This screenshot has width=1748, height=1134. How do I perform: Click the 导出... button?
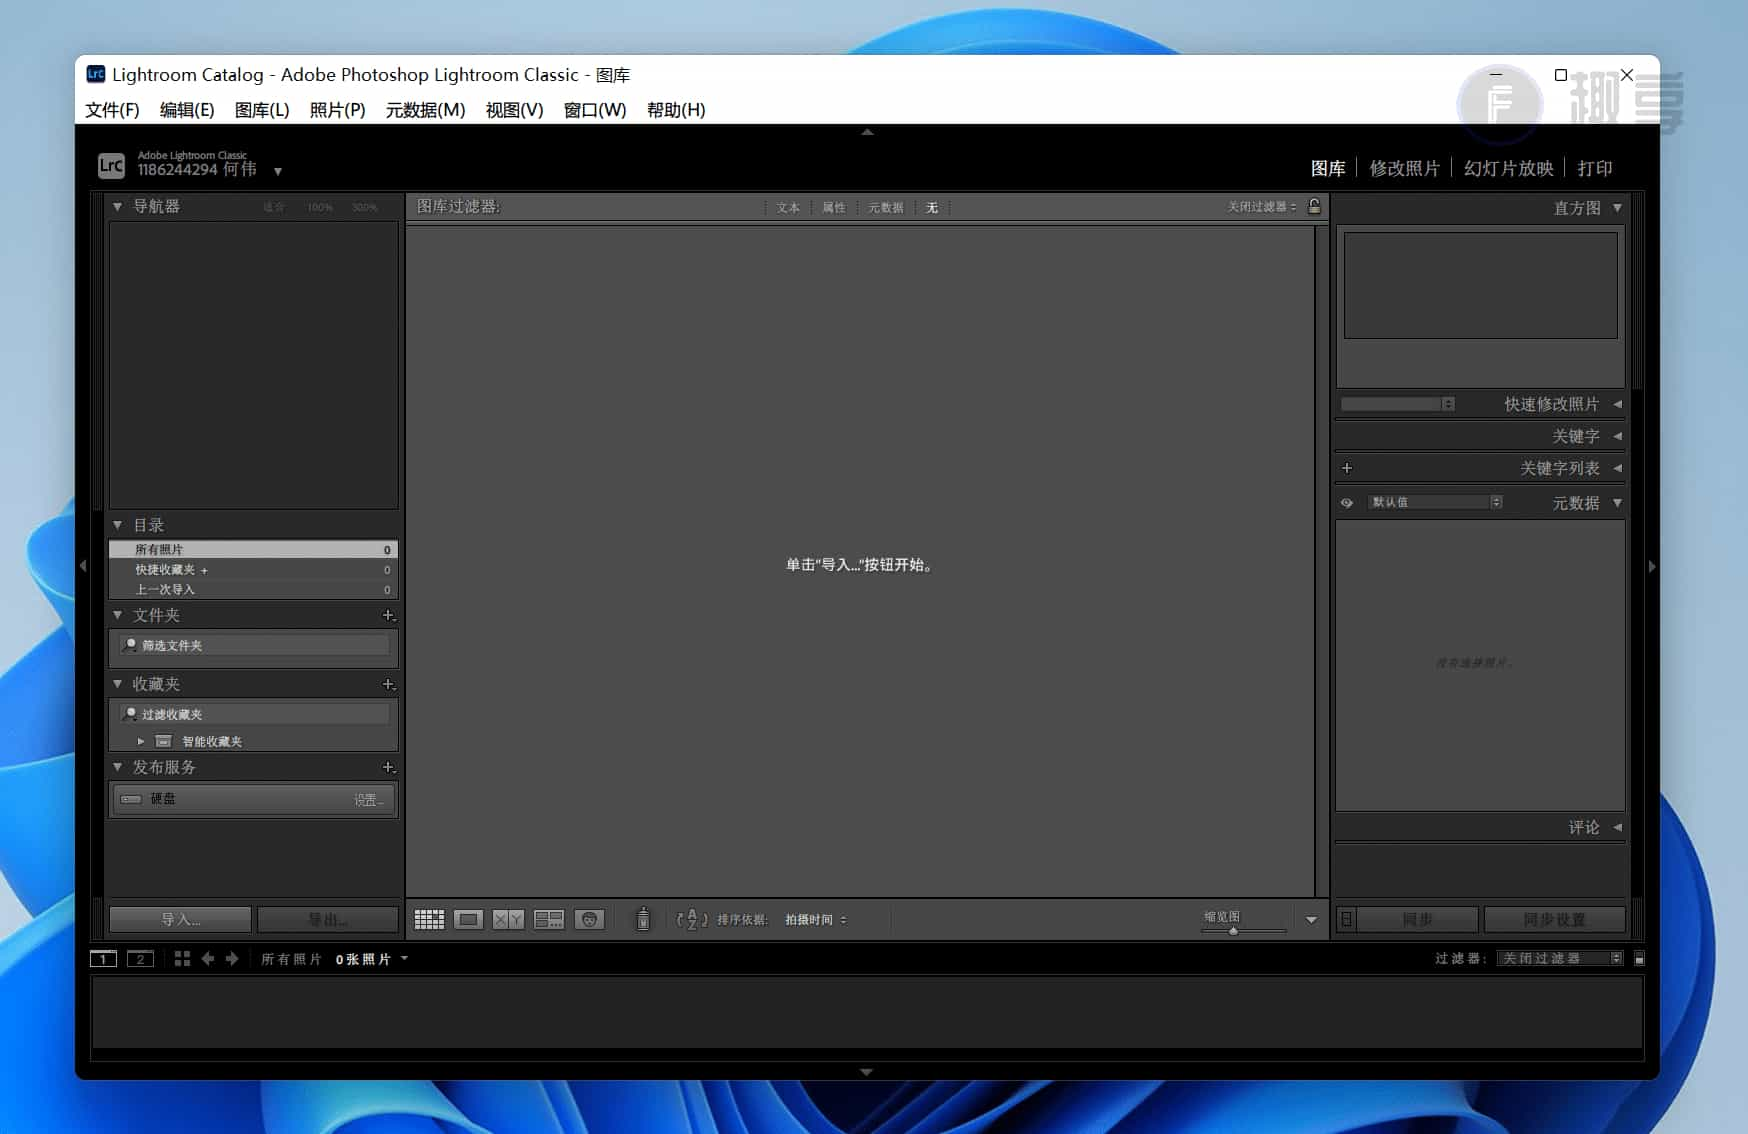328,919
